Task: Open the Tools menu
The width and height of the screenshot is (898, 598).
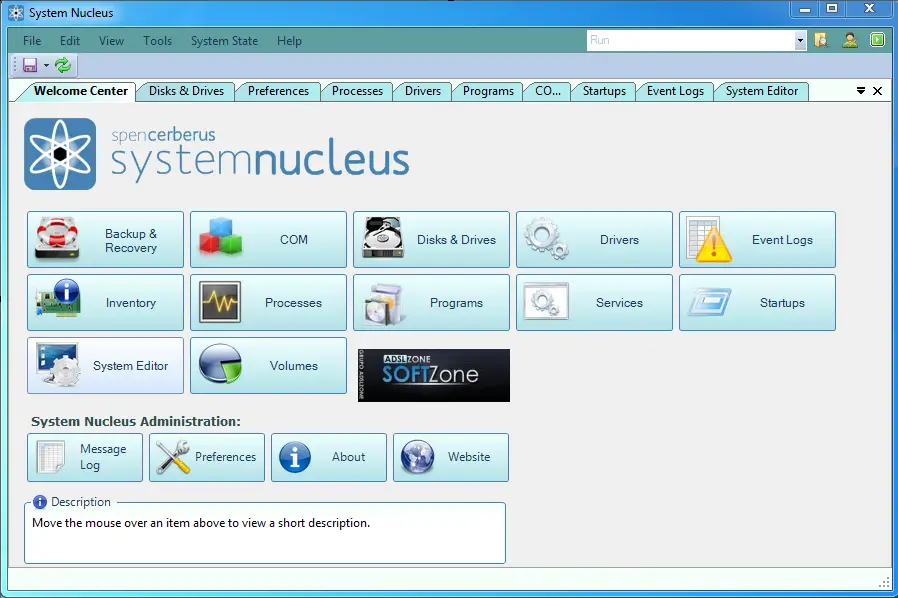Action: click(x=157, y=41)
